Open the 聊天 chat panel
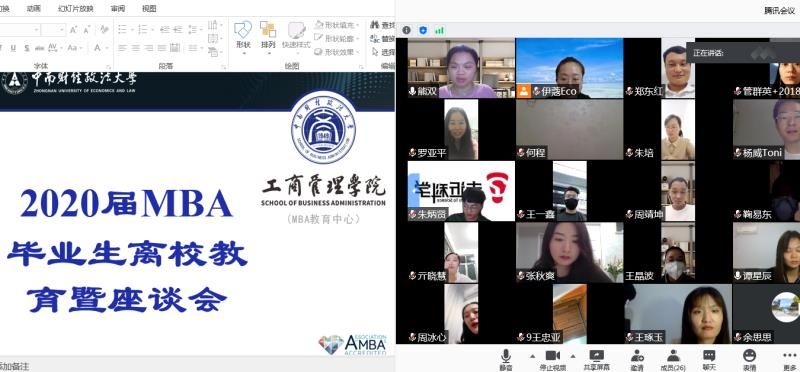The width and height of the screenshot is (800, 372). 709,359
